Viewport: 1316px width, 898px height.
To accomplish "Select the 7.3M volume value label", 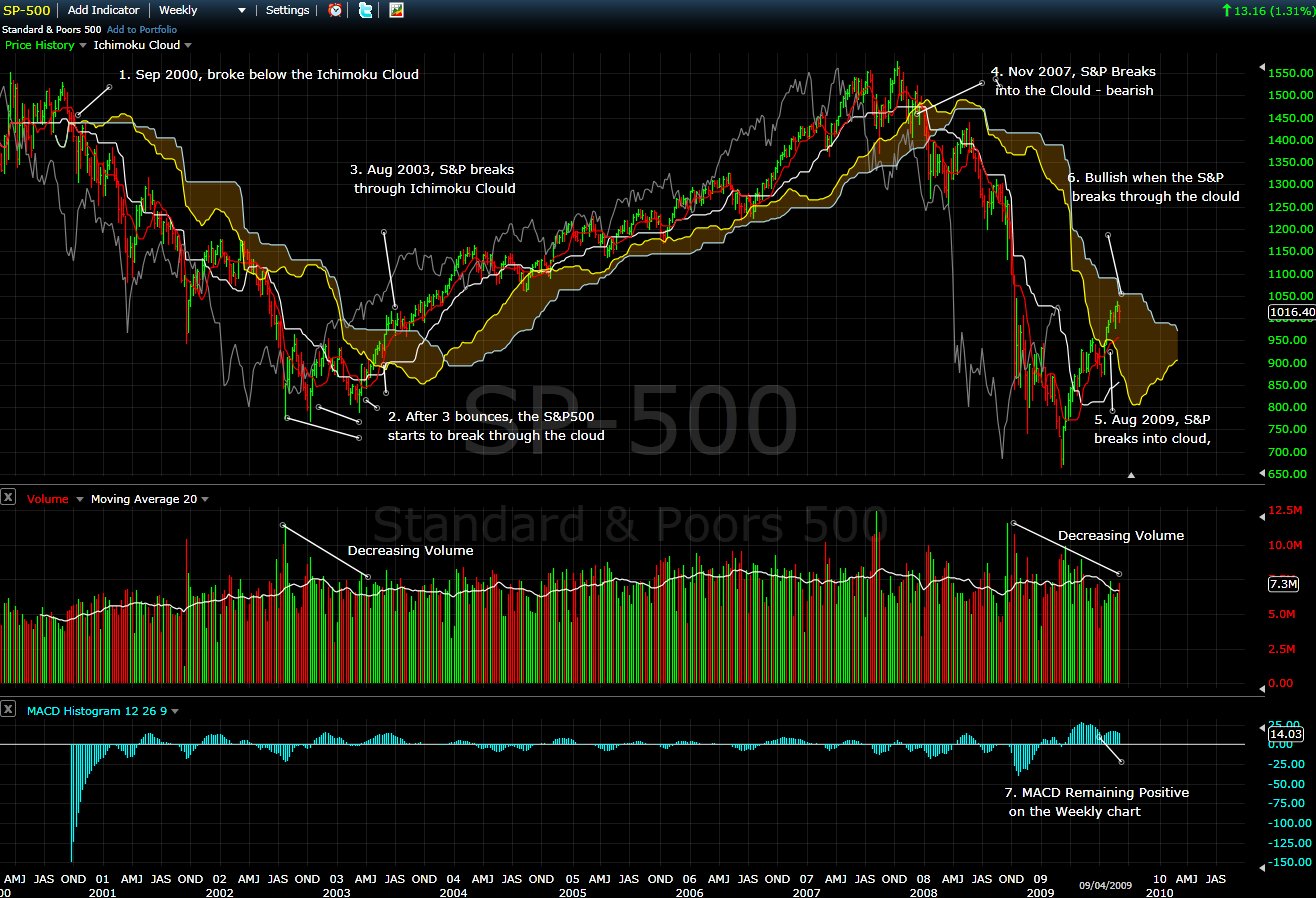I will tap(1283, 584).
